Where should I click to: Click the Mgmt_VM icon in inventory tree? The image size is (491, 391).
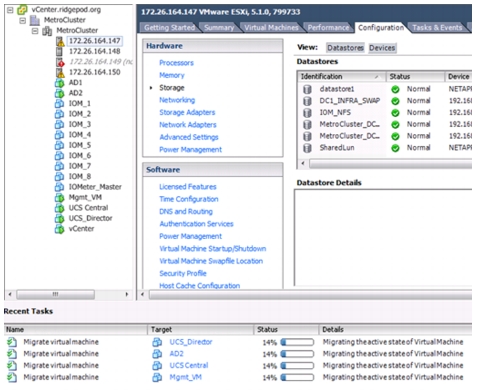pyautogui.click(x=59, y=197)
